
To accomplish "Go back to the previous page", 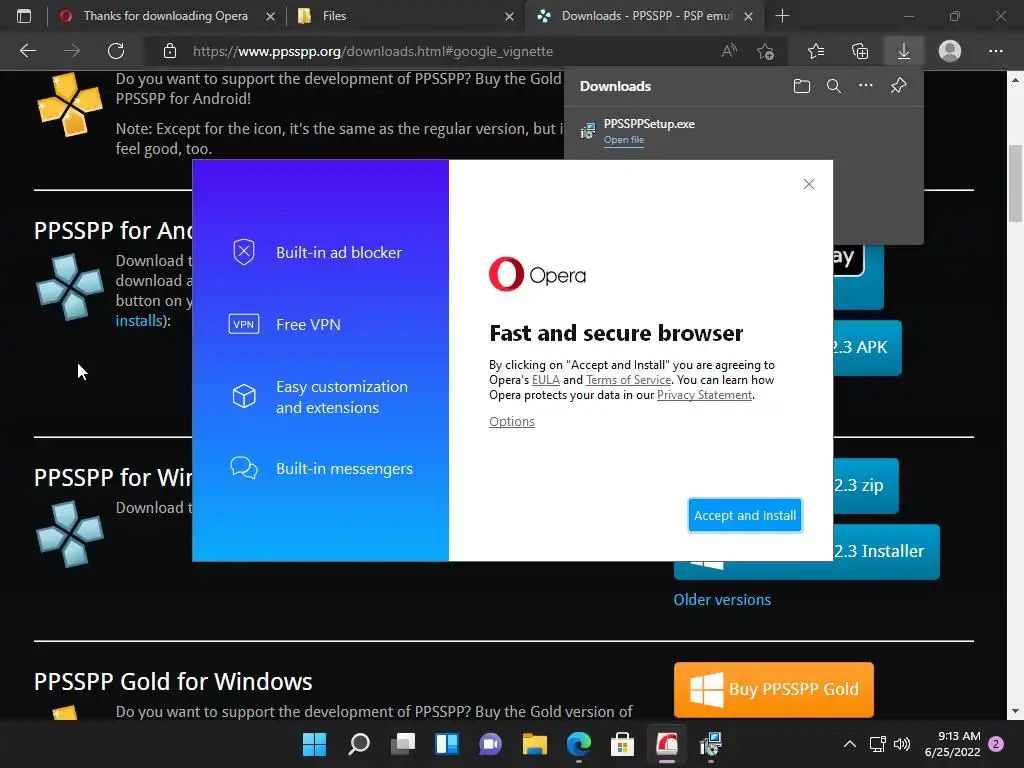I will [x=27, y=51].
